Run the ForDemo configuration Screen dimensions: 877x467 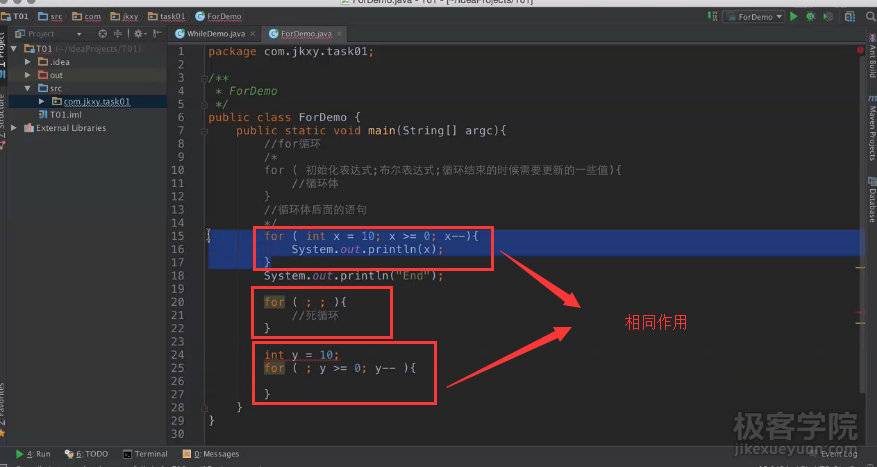point(794,17)
